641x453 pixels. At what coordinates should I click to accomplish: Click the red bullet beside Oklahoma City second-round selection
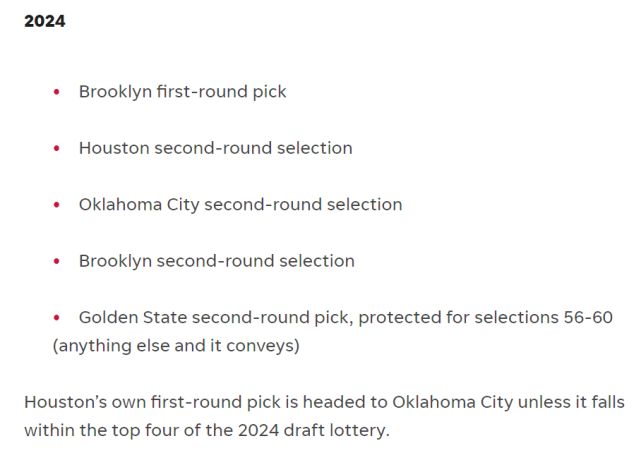click(x=57, y=205)
